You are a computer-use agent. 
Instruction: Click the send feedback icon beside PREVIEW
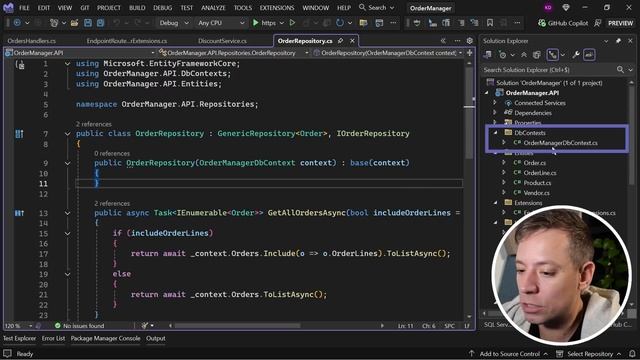point(598,23)
